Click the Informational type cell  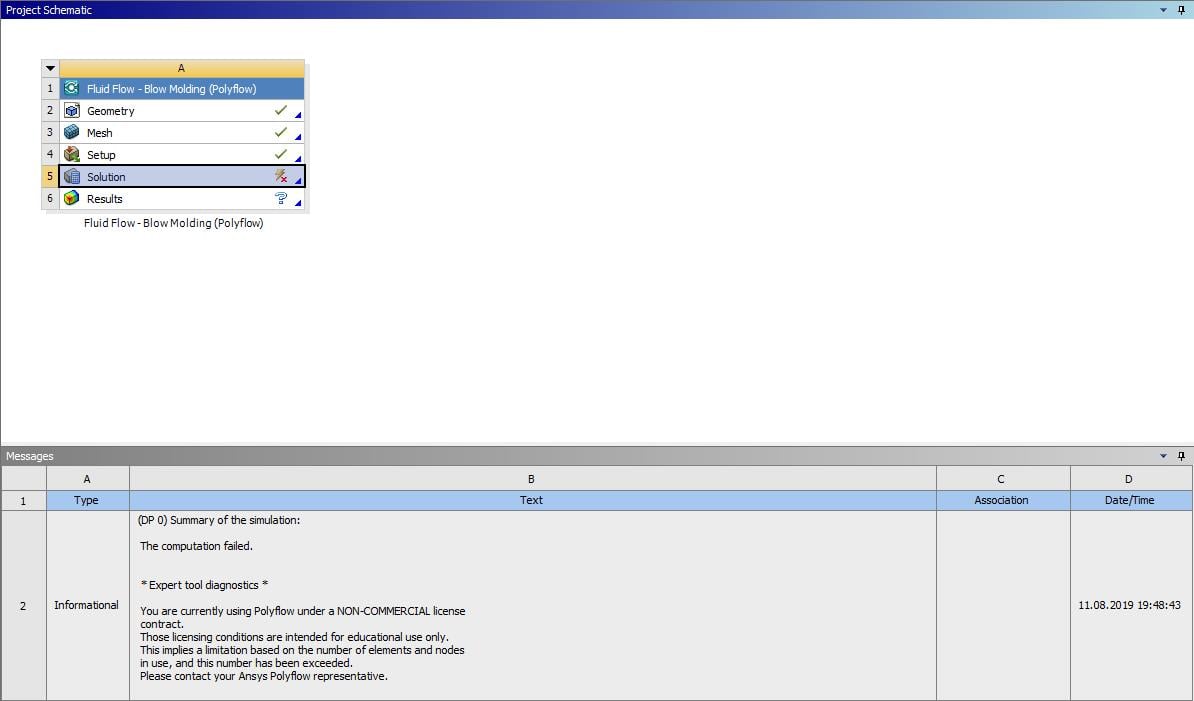(x=86, y=605)
